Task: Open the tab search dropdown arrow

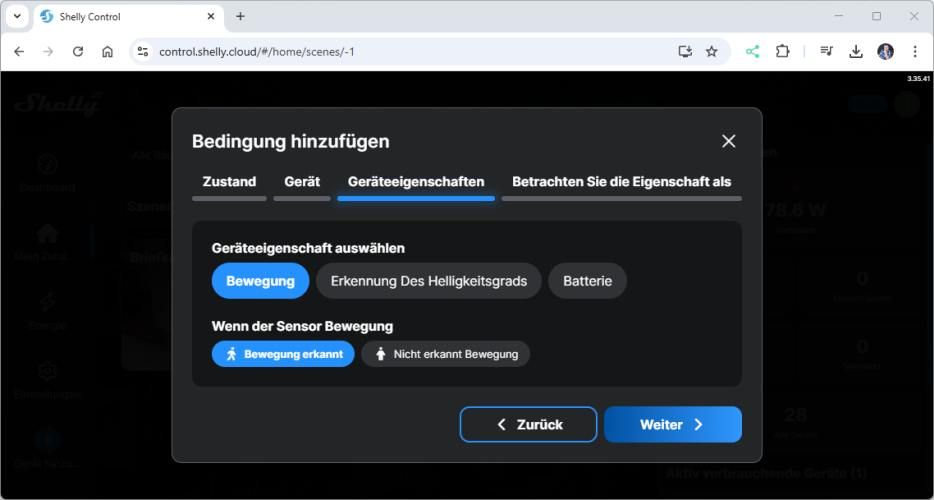Action: [x=17, y=16]
